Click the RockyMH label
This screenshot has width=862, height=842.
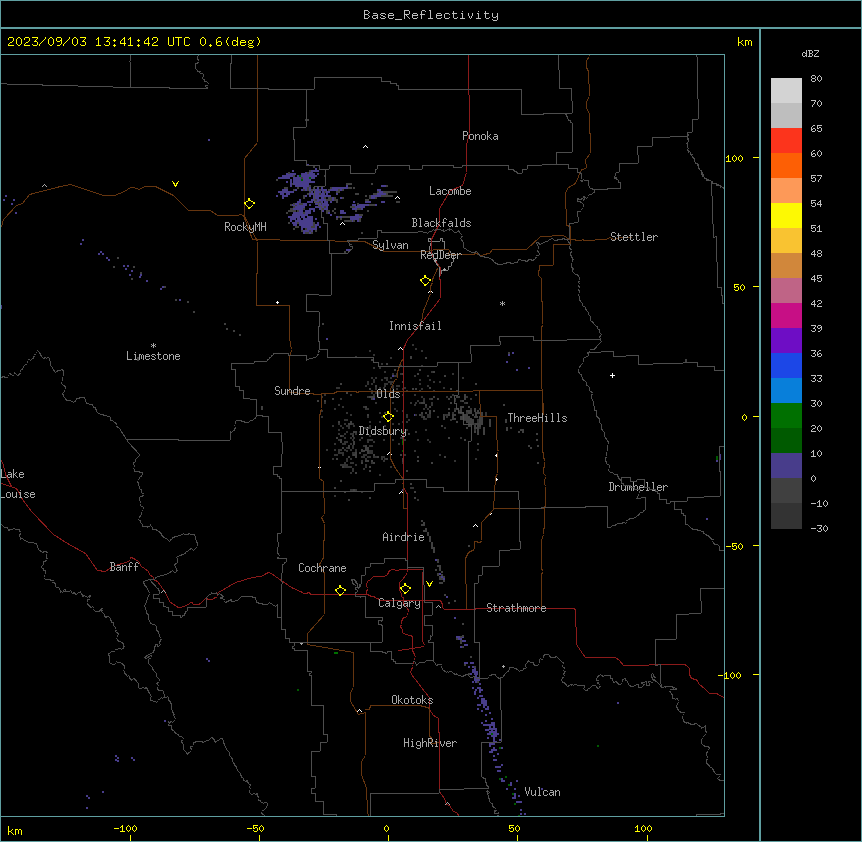pos(245,227)
